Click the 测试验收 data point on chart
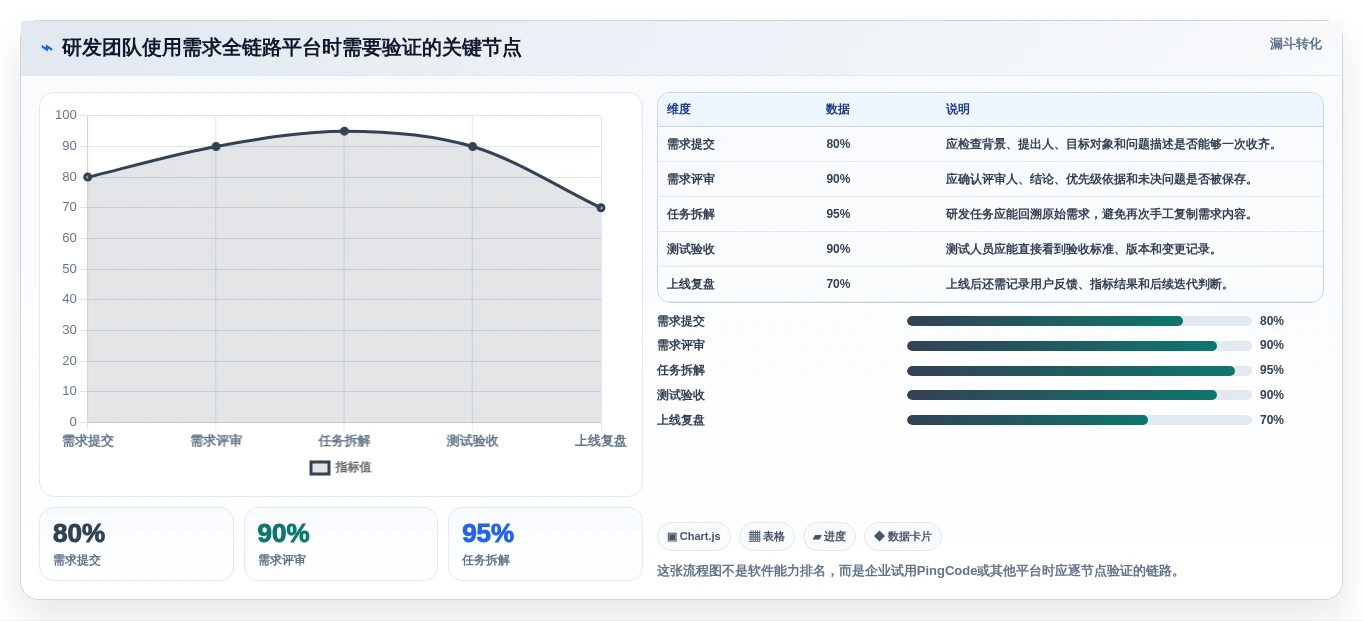This screenshot has width=1363, height=621. tap(472, 146)
